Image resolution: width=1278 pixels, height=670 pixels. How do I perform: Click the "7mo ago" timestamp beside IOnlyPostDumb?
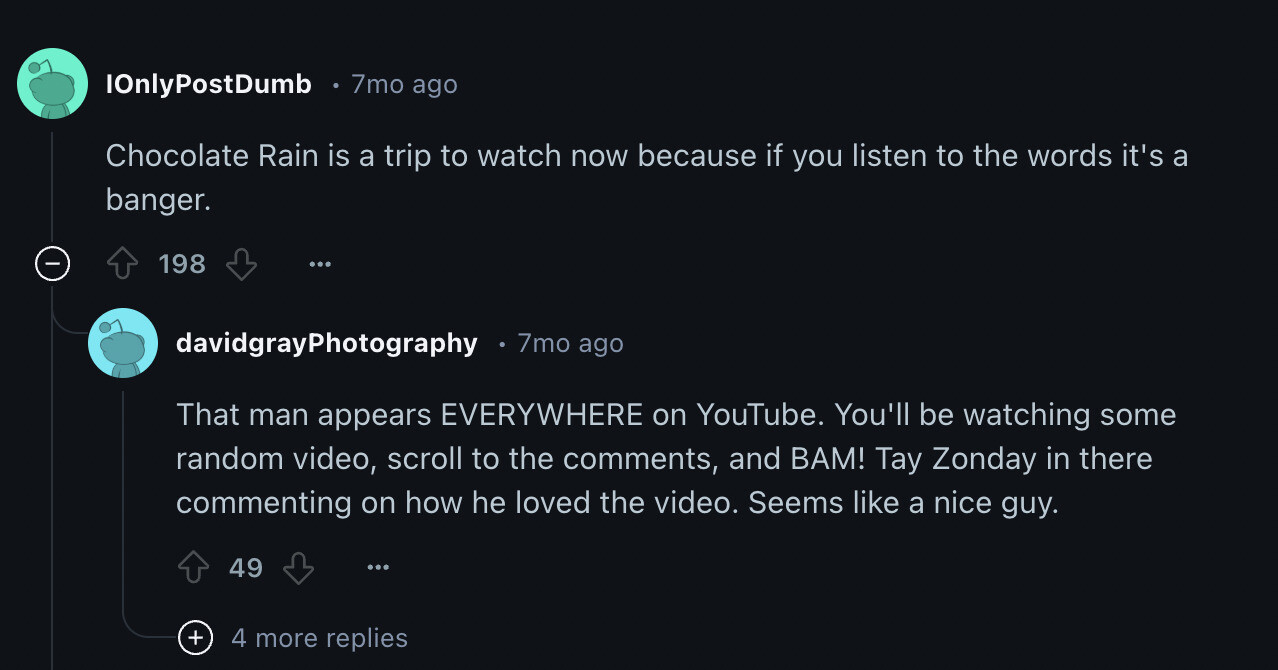404,84
